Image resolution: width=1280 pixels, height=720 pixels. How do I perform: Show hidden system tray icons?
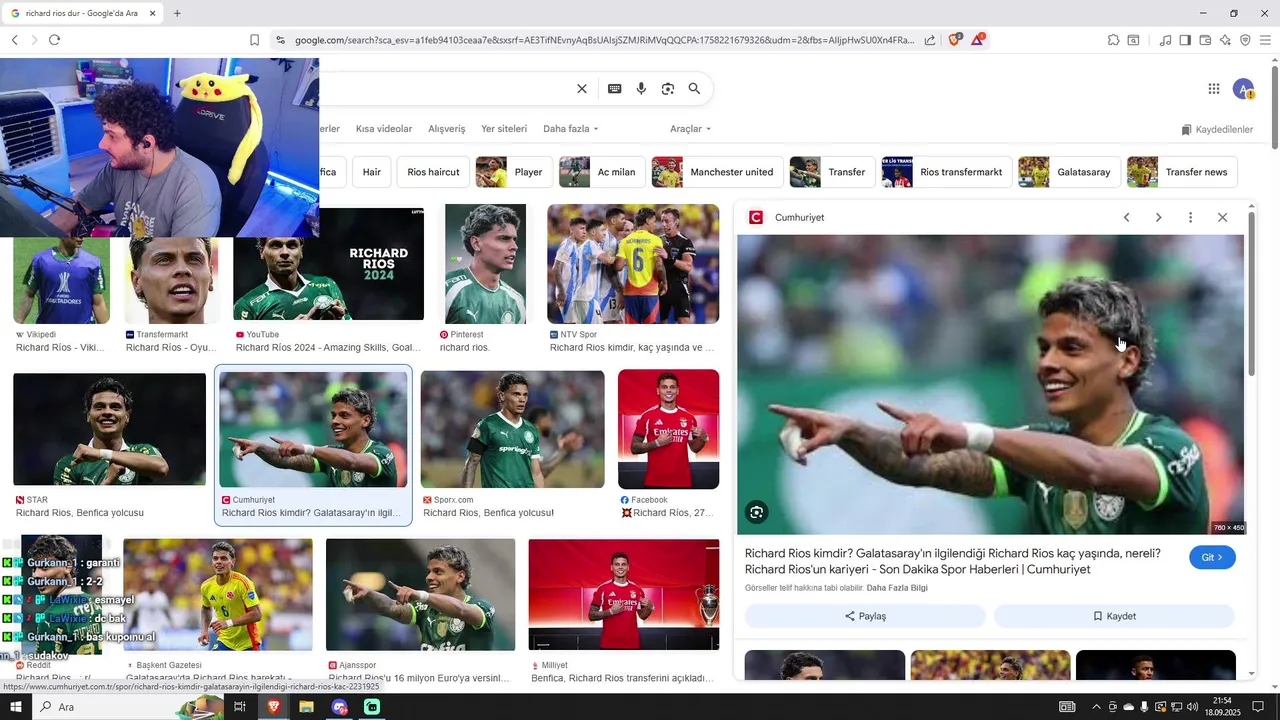tap(1096, 707)
